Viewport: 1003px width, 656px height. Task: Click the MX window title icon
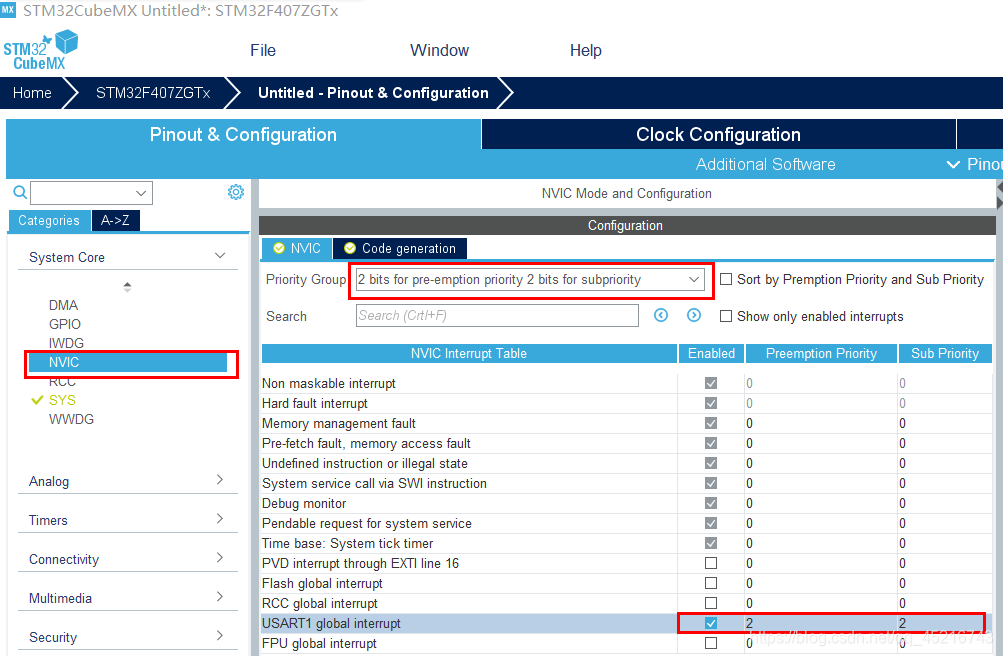coord(8,10)
